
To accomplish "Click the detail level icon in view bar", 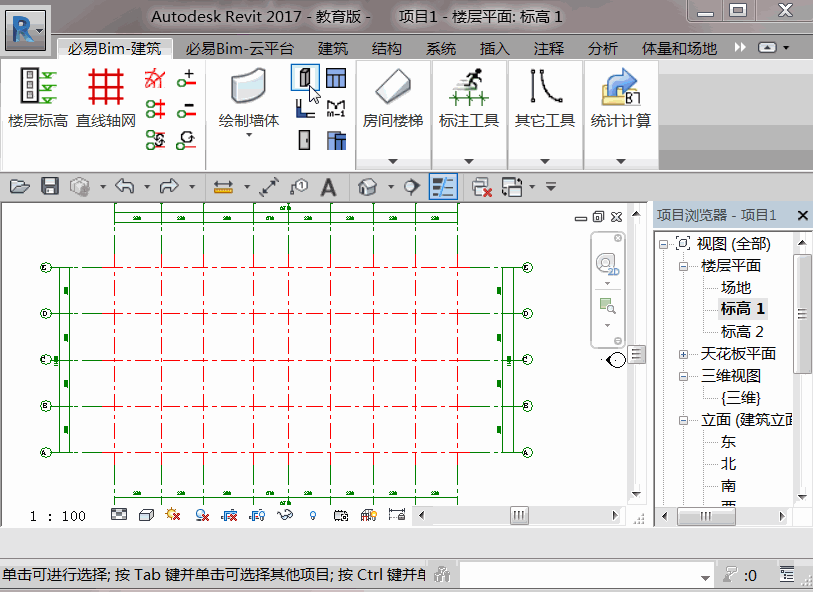I will pos(119,514).
